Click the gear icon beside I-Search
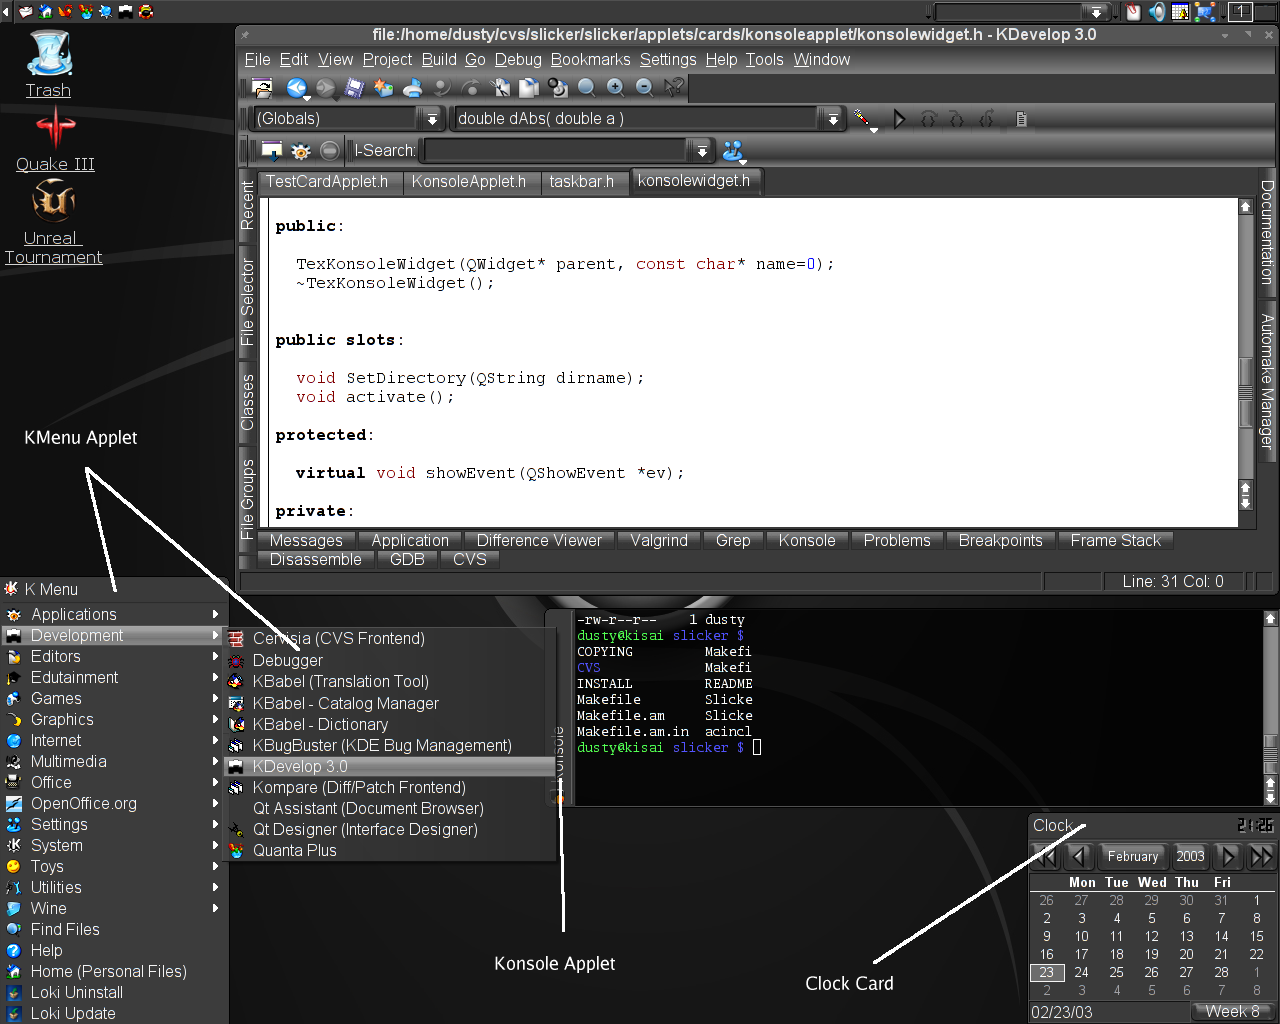This screenshot has width=1280, height=1024. click(x=301, y=151)
